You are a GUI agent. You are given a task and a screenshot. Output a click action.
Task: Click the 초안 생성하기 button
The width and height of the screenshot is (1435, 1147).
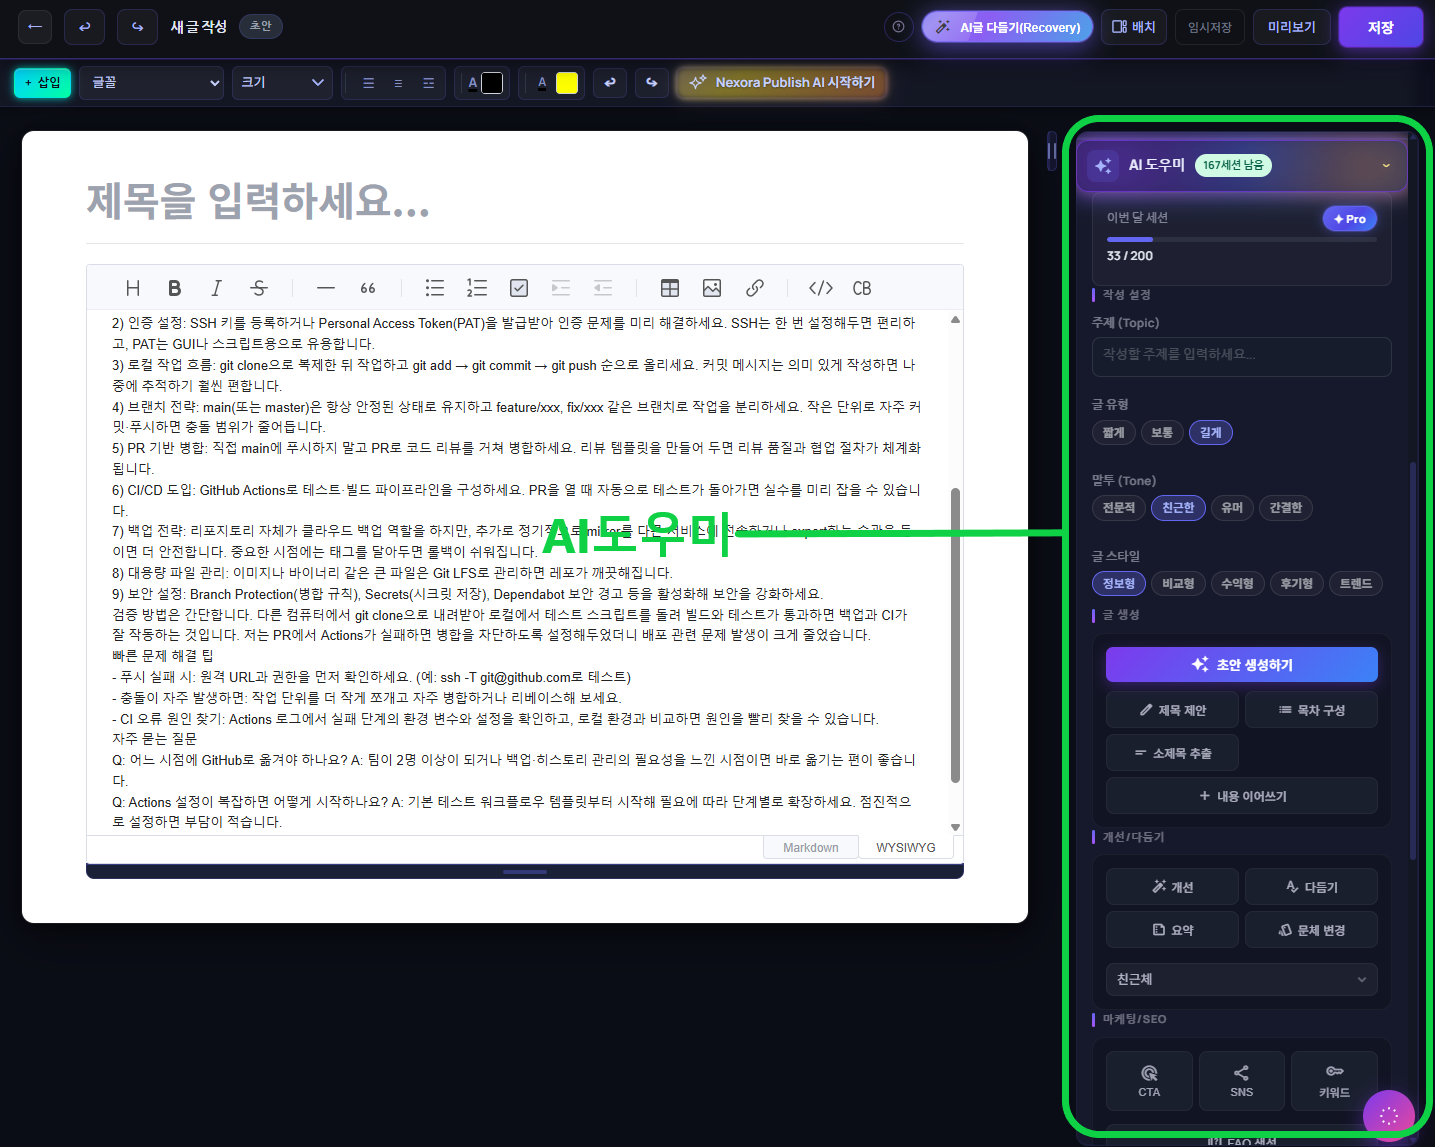tap(1241, 665)
